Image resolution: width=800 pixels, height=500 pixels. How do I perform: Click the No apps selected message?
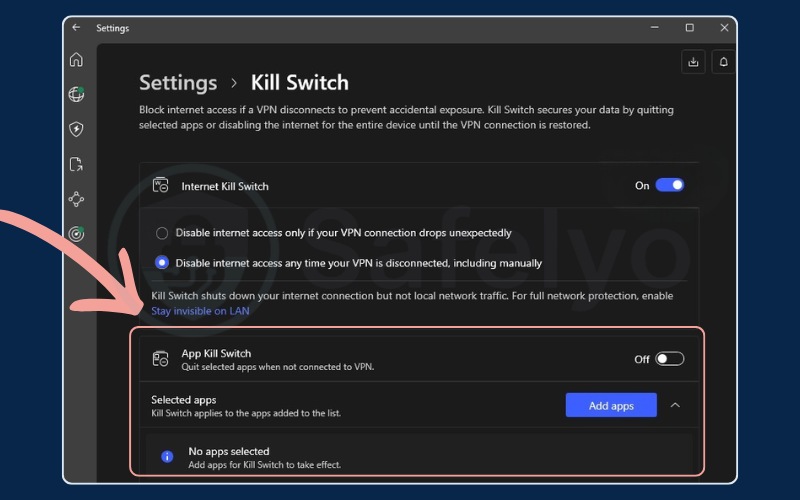click(x=229, y=451)
